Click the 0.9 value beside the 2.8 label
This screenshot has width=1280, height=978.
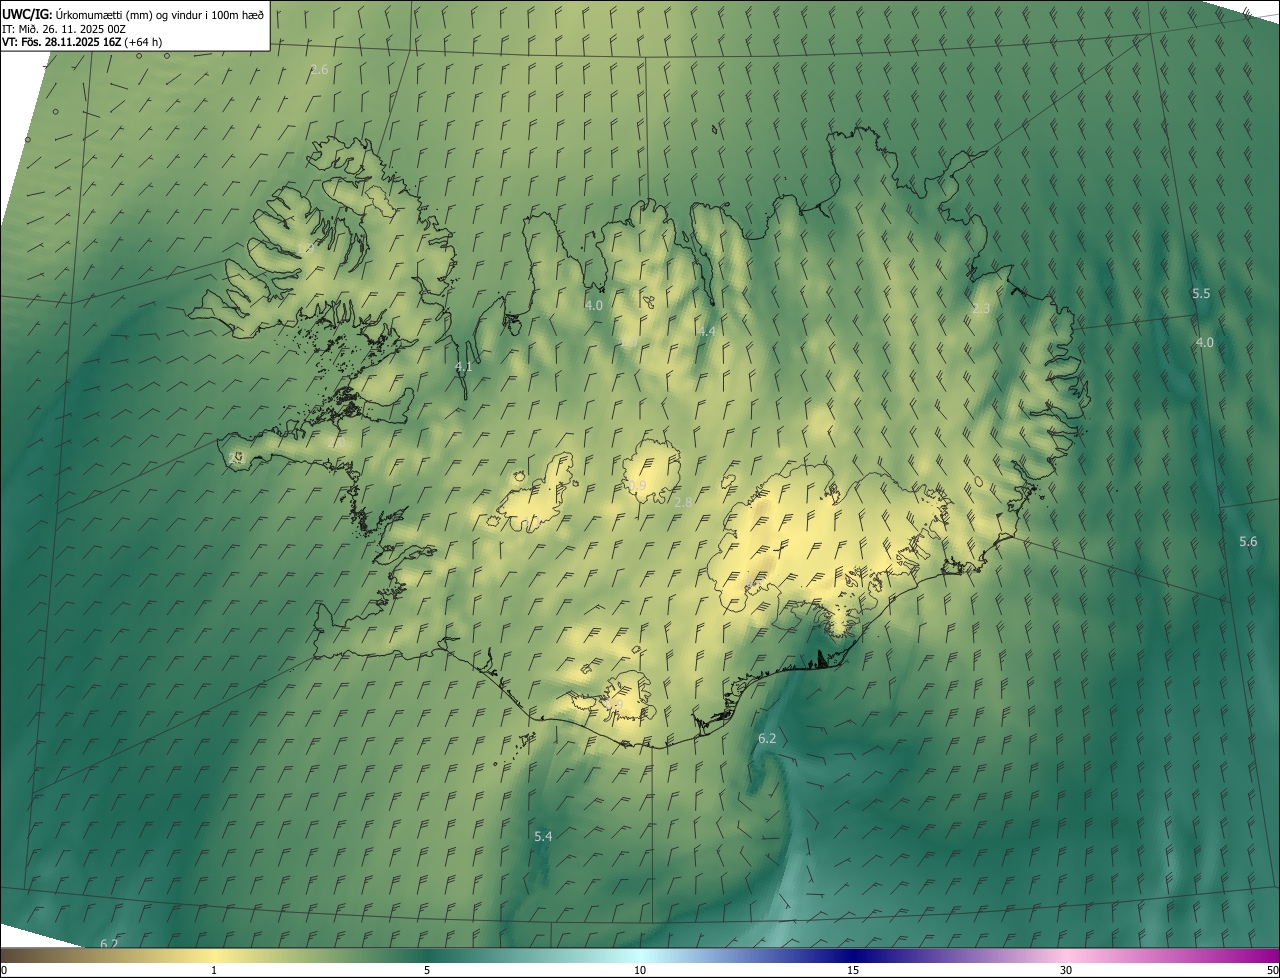coord(637,485)
